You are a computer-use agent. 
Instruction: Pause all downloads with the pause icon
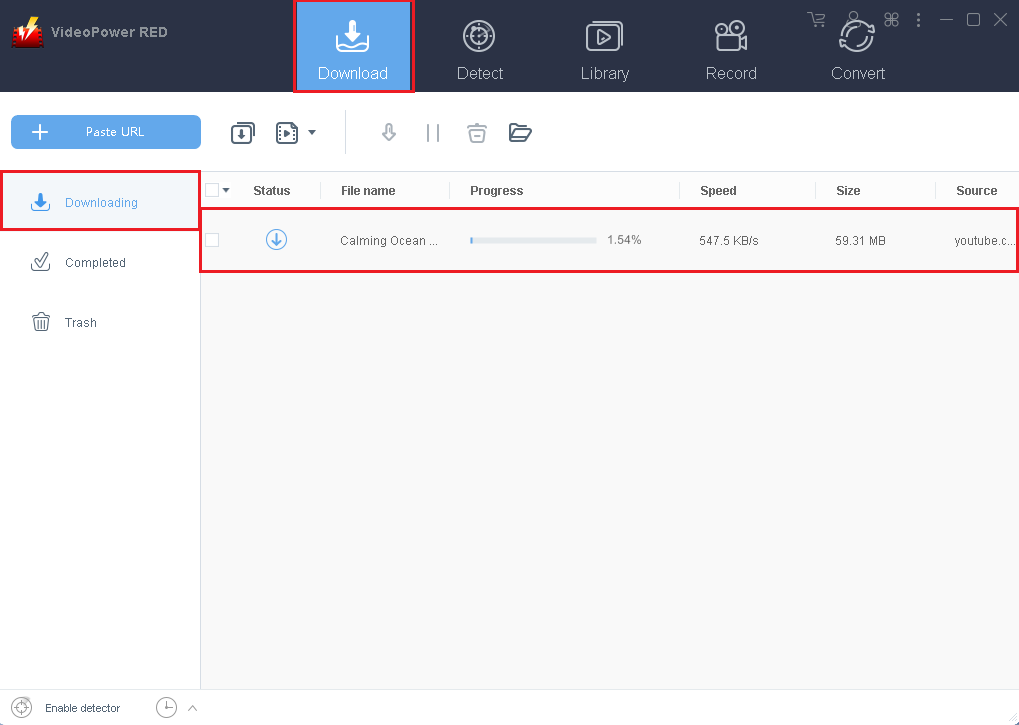(x=433, y=132)
